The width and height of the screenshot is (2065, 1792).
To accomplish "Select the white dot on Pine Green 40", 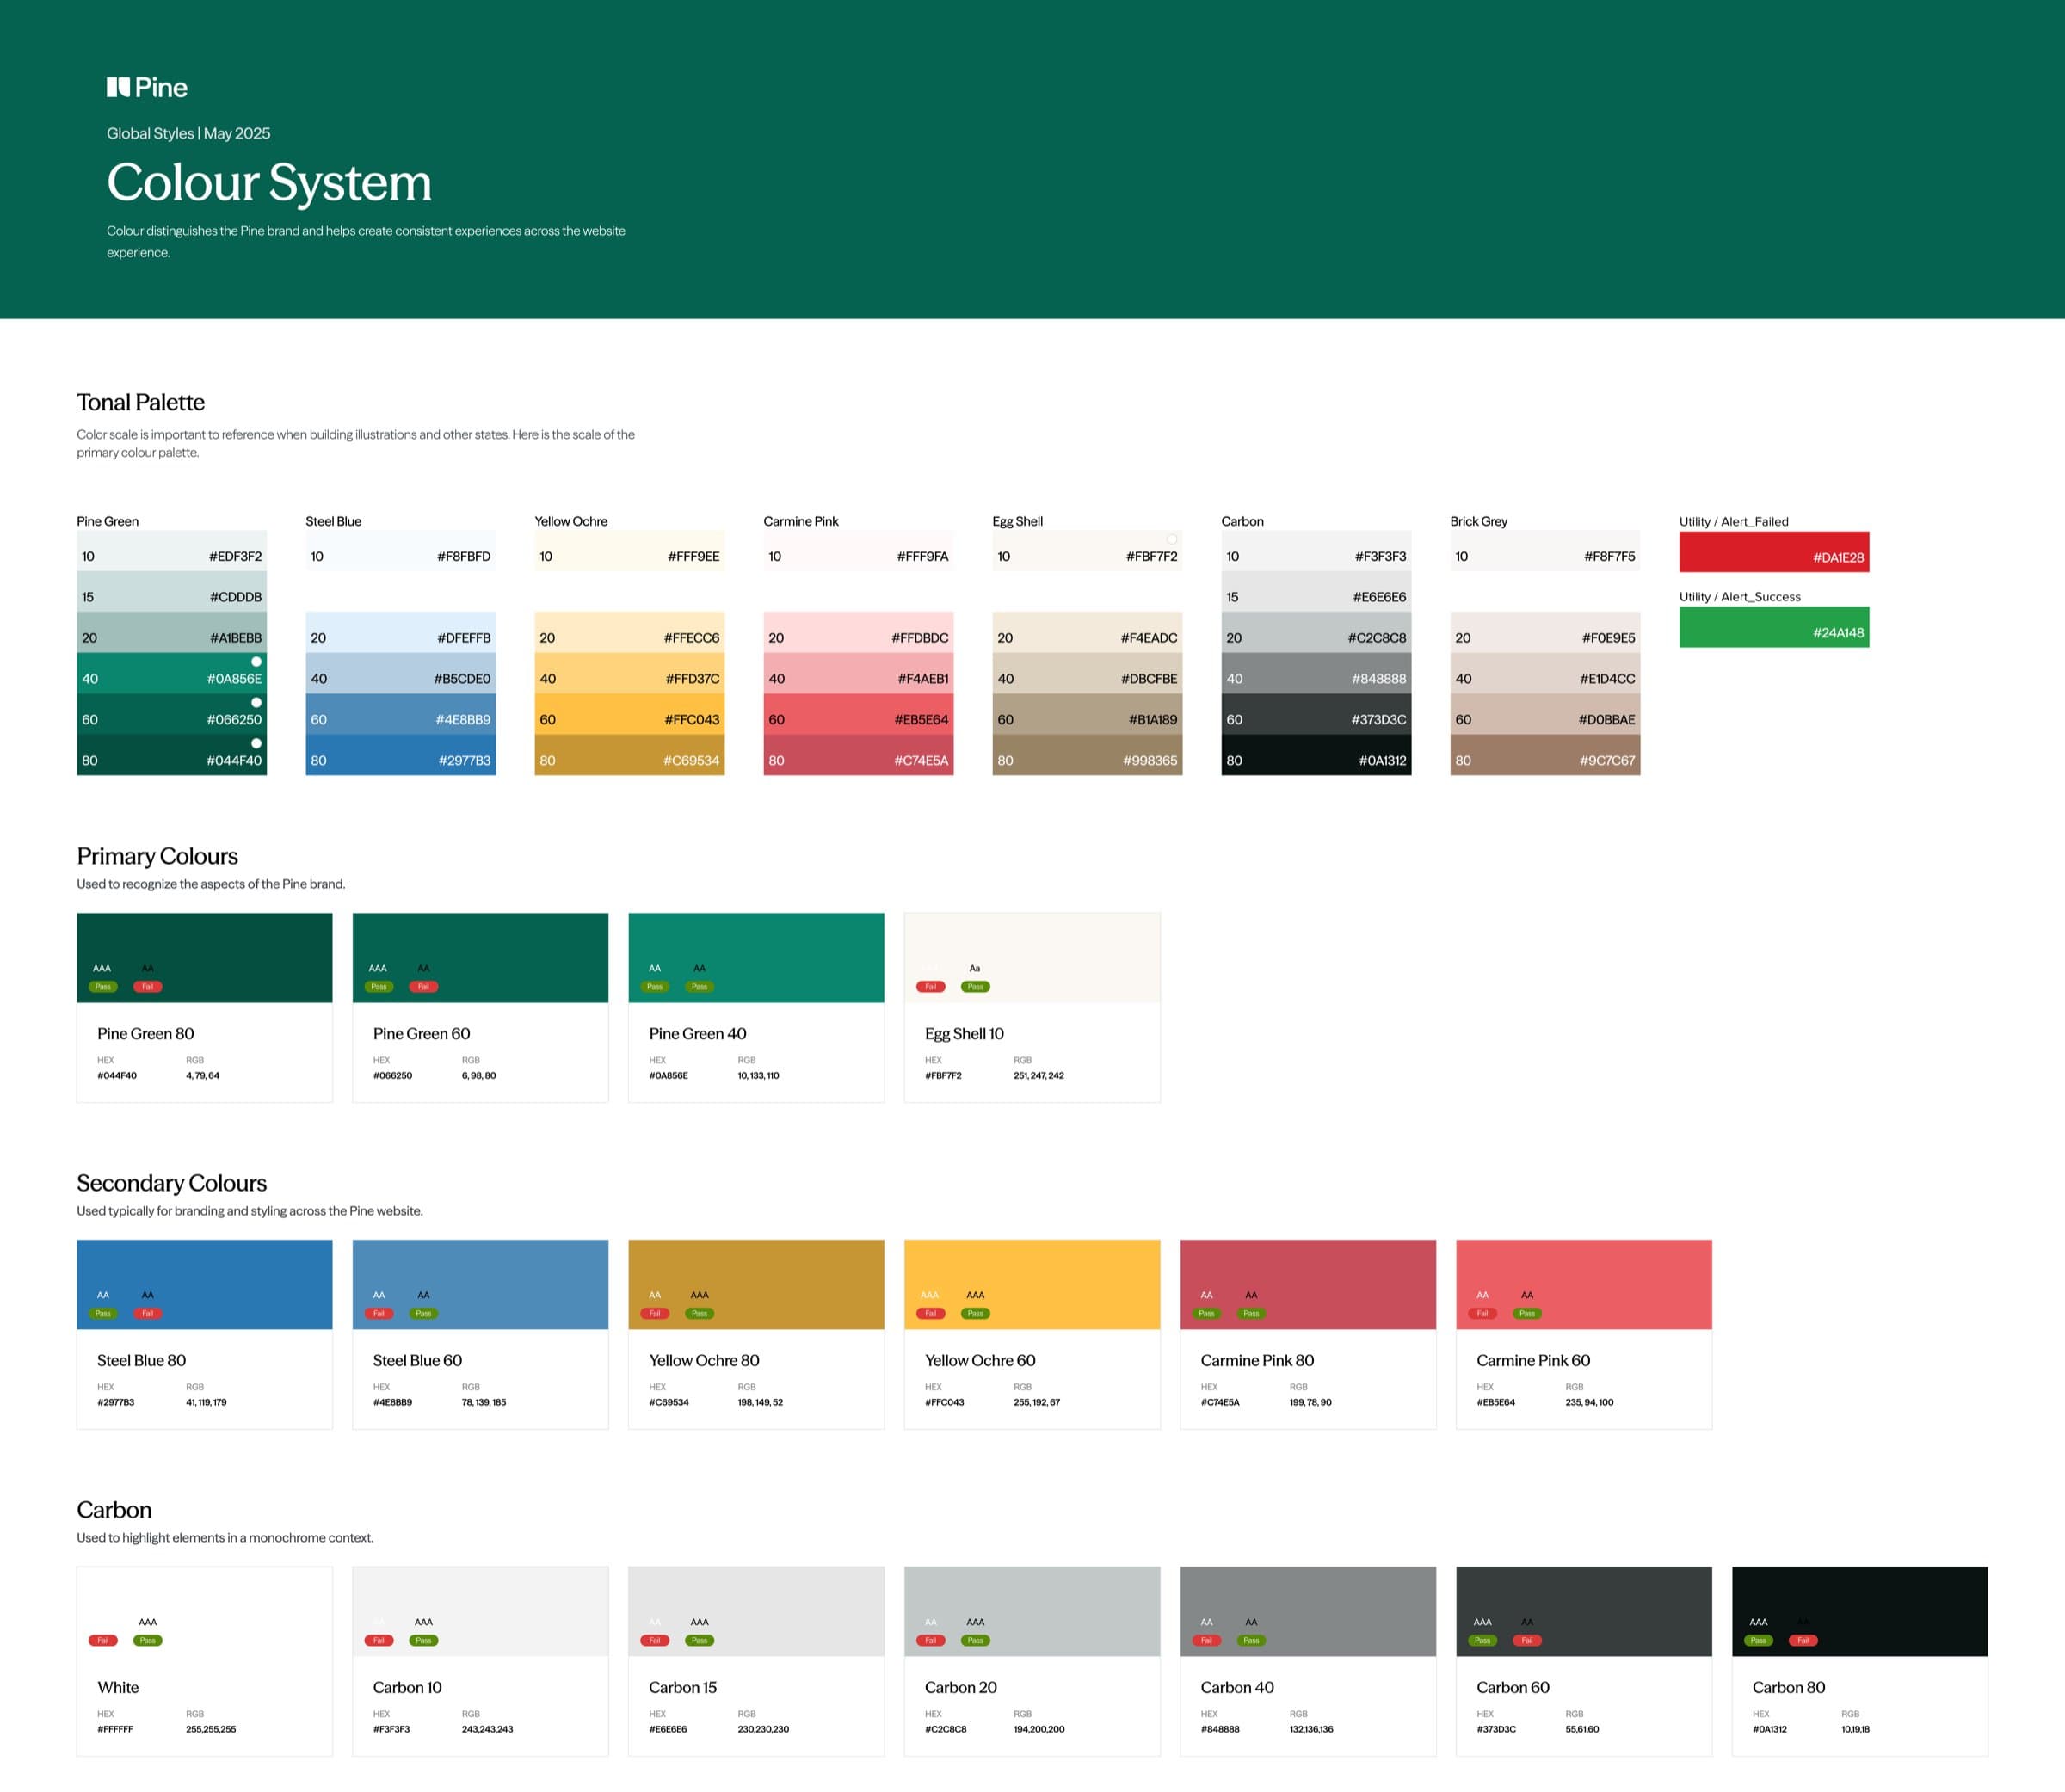I will [257, 661].
